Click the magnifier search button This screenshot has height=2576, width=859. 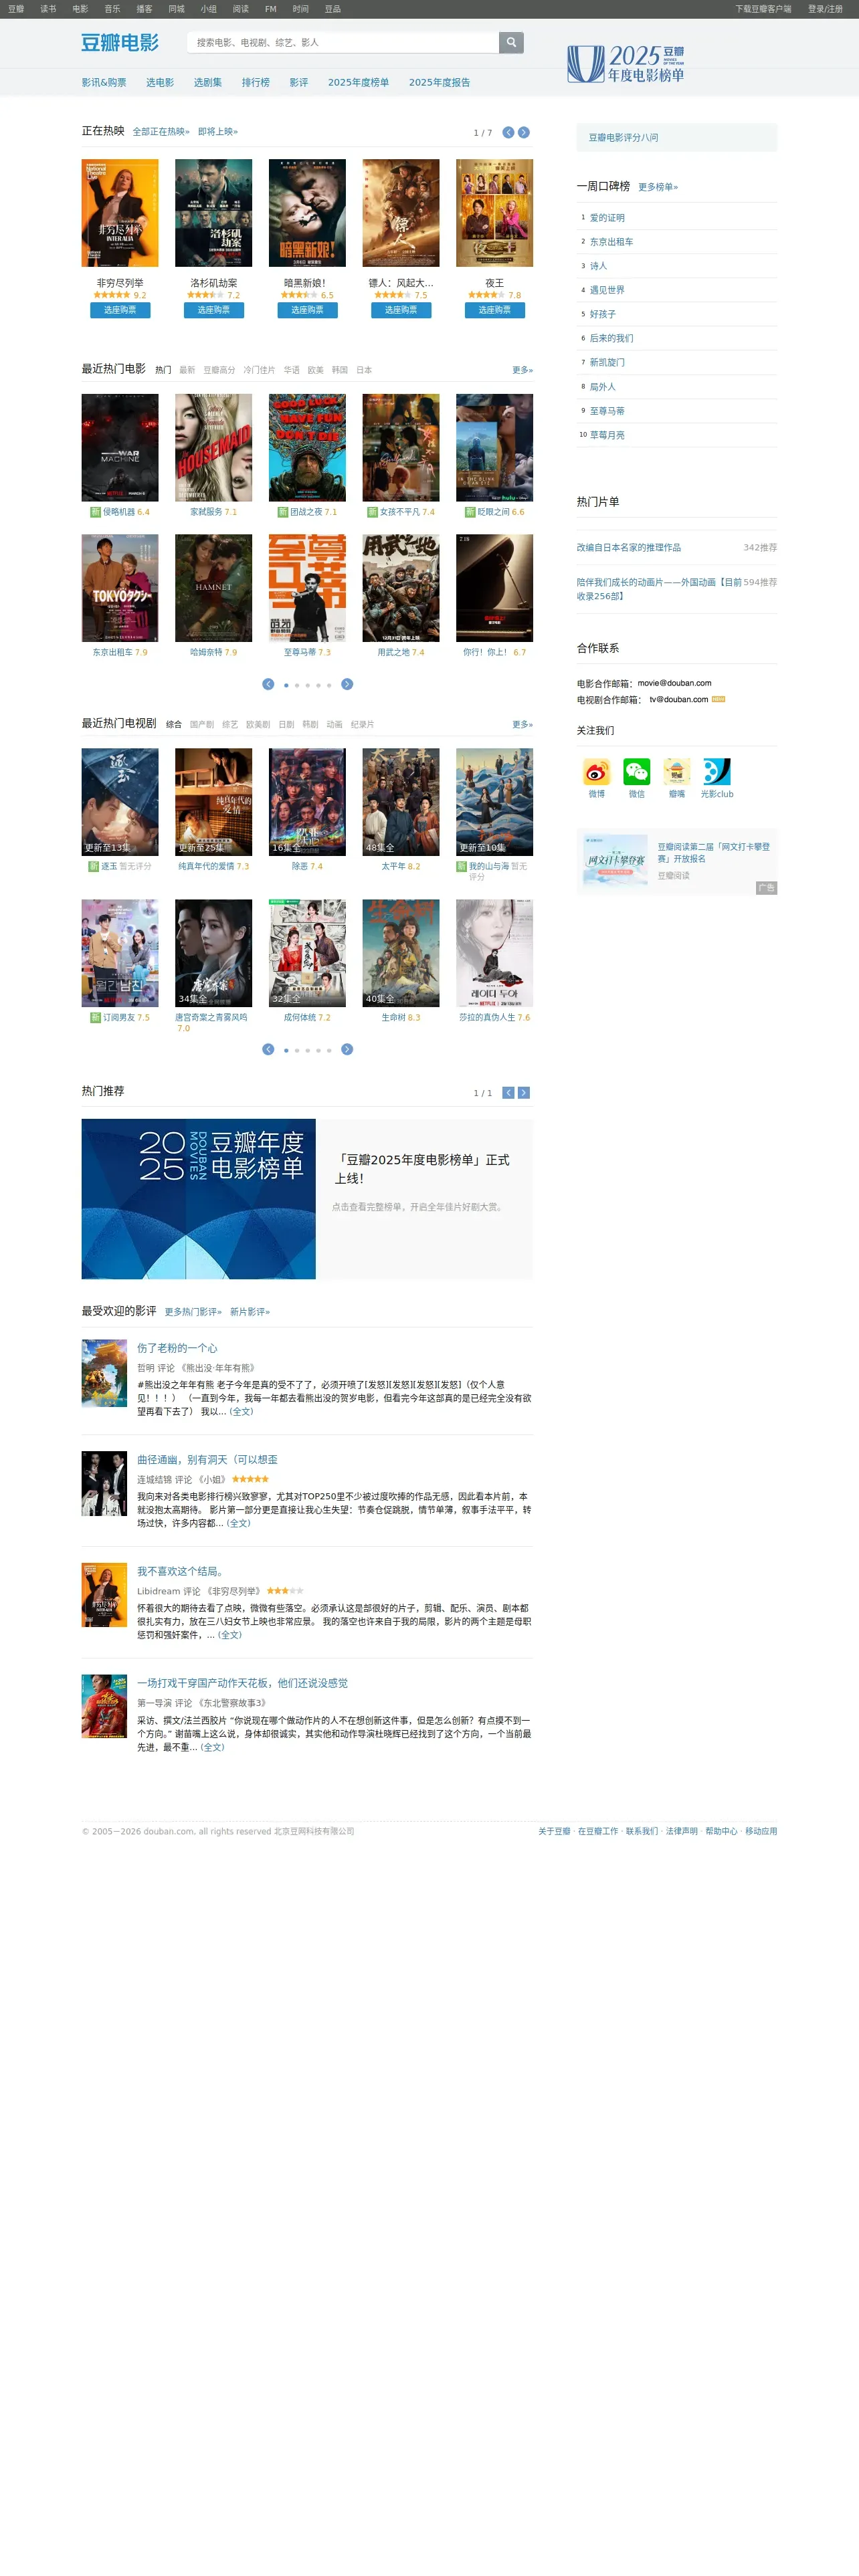click(511, 42)
